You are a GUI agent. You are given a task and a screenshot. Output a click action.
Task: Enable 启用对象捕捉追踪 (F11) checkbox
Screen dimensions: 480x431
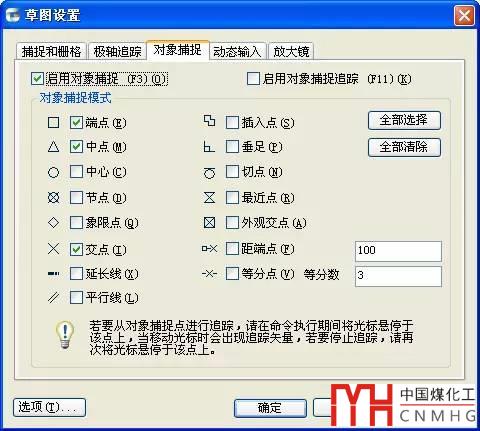pos(253,79)
